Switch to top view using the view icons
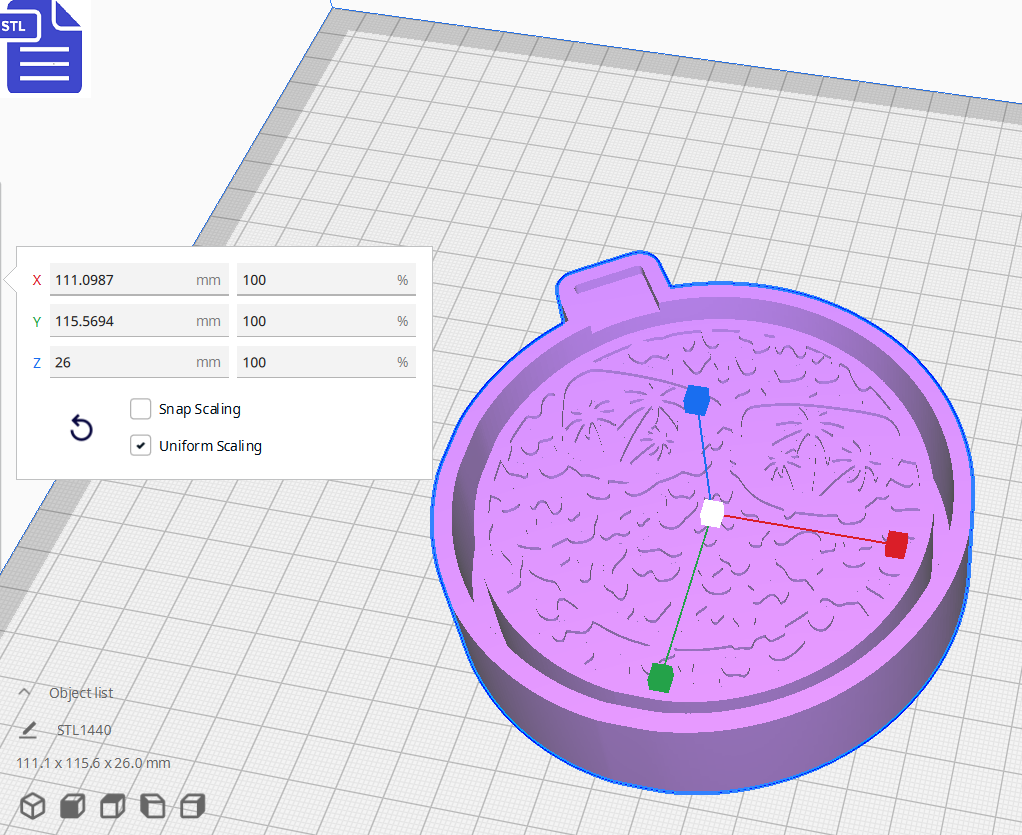This screenshot has height=835, width=1022. 112,805
